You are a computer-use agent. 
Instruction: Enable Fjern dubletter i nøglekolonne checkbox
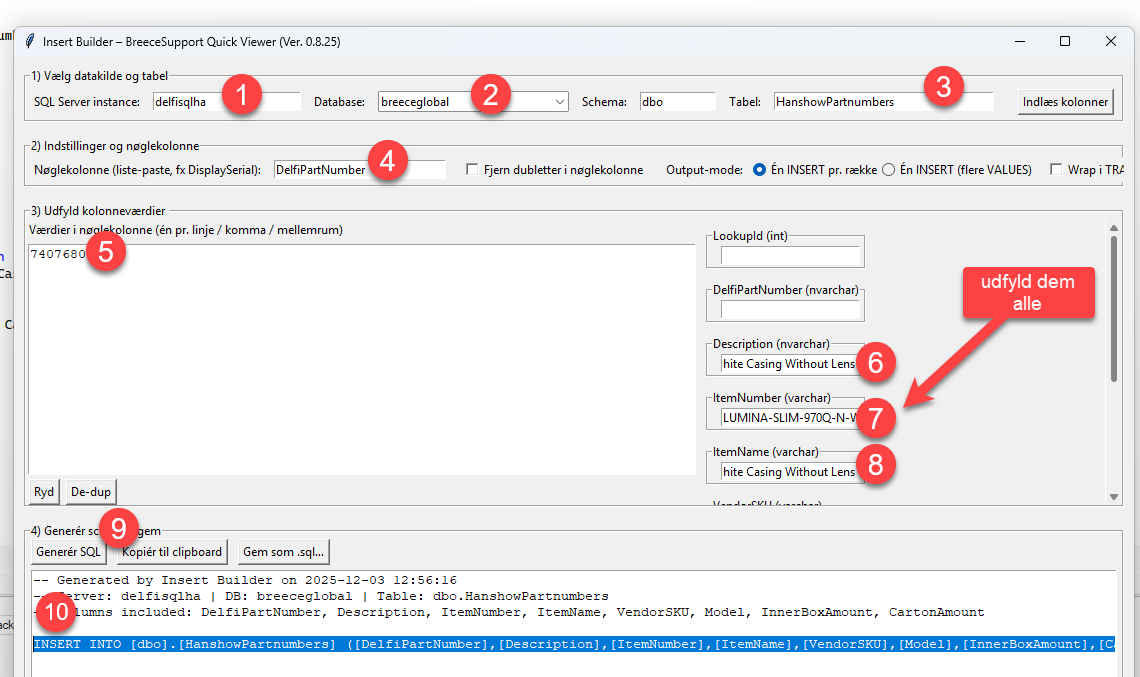(x=472, y=169)
